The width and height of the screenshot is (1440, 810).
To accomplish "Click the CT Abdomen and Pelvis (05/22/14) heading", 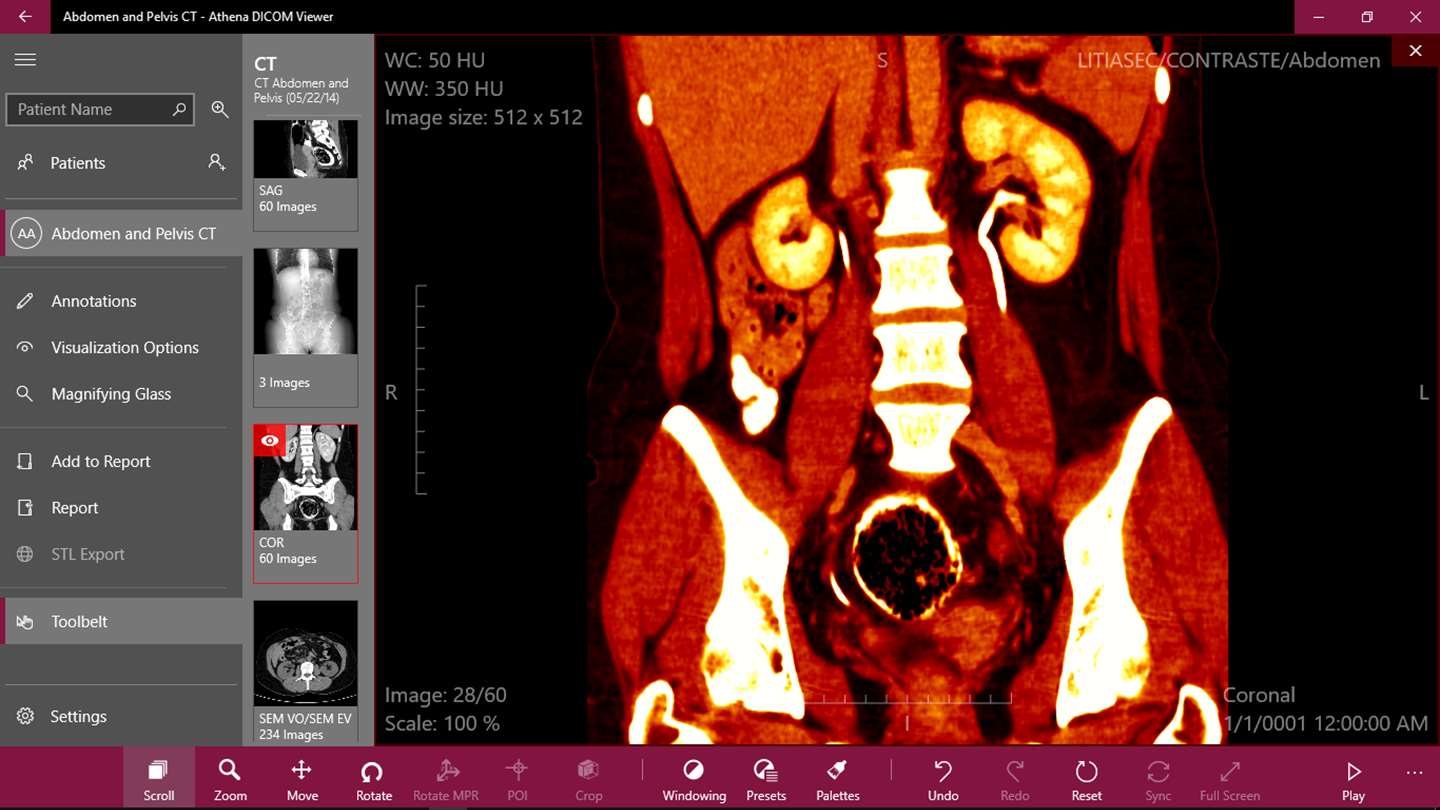I will tap(301, 91).
